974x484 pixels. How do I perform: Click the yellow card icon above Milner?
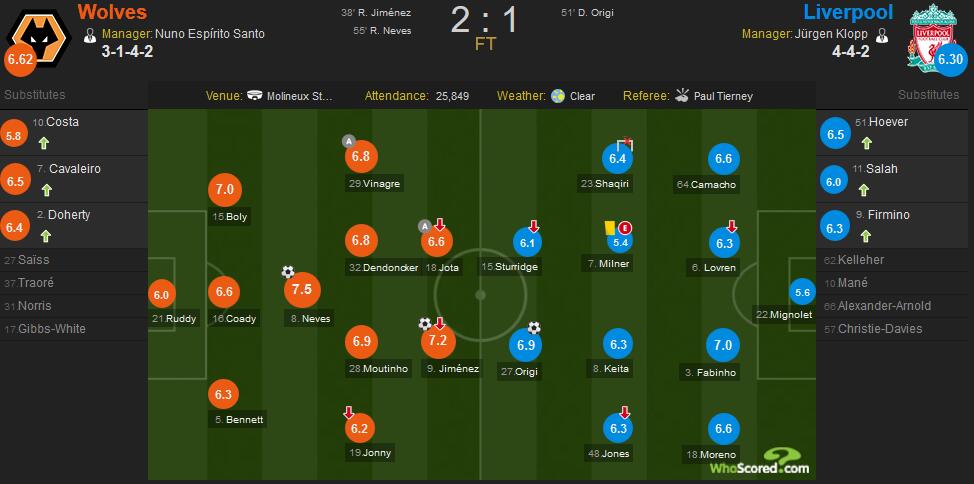(x=607, y=228)
